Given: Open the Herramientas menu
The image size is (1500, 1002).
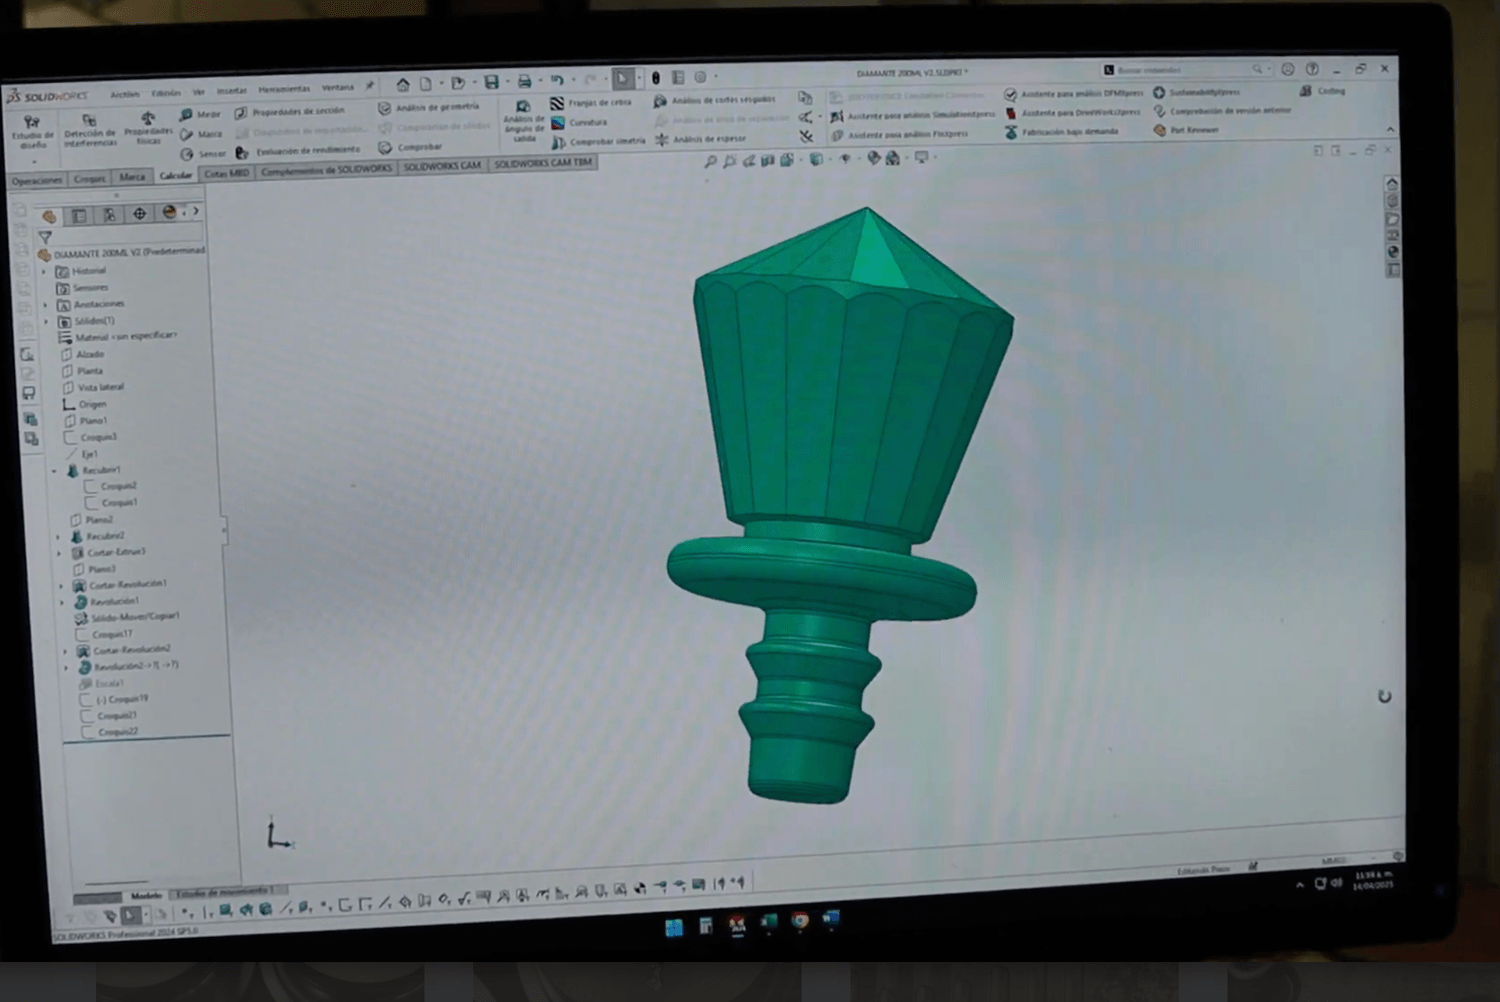Looking at the screenshot, I should point(284,90).
